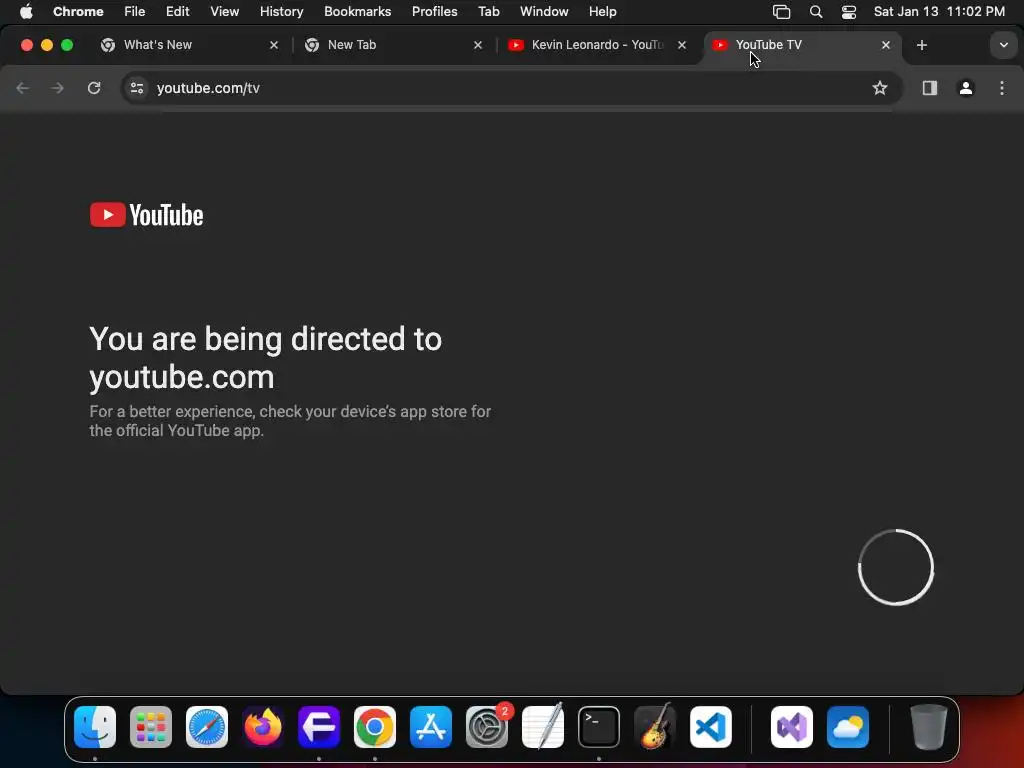The width and height of the screenshot is (1024, 768).
Task: Switch to the Kevin Leonardo YouTube tab
Action: (x=596, y=45)
